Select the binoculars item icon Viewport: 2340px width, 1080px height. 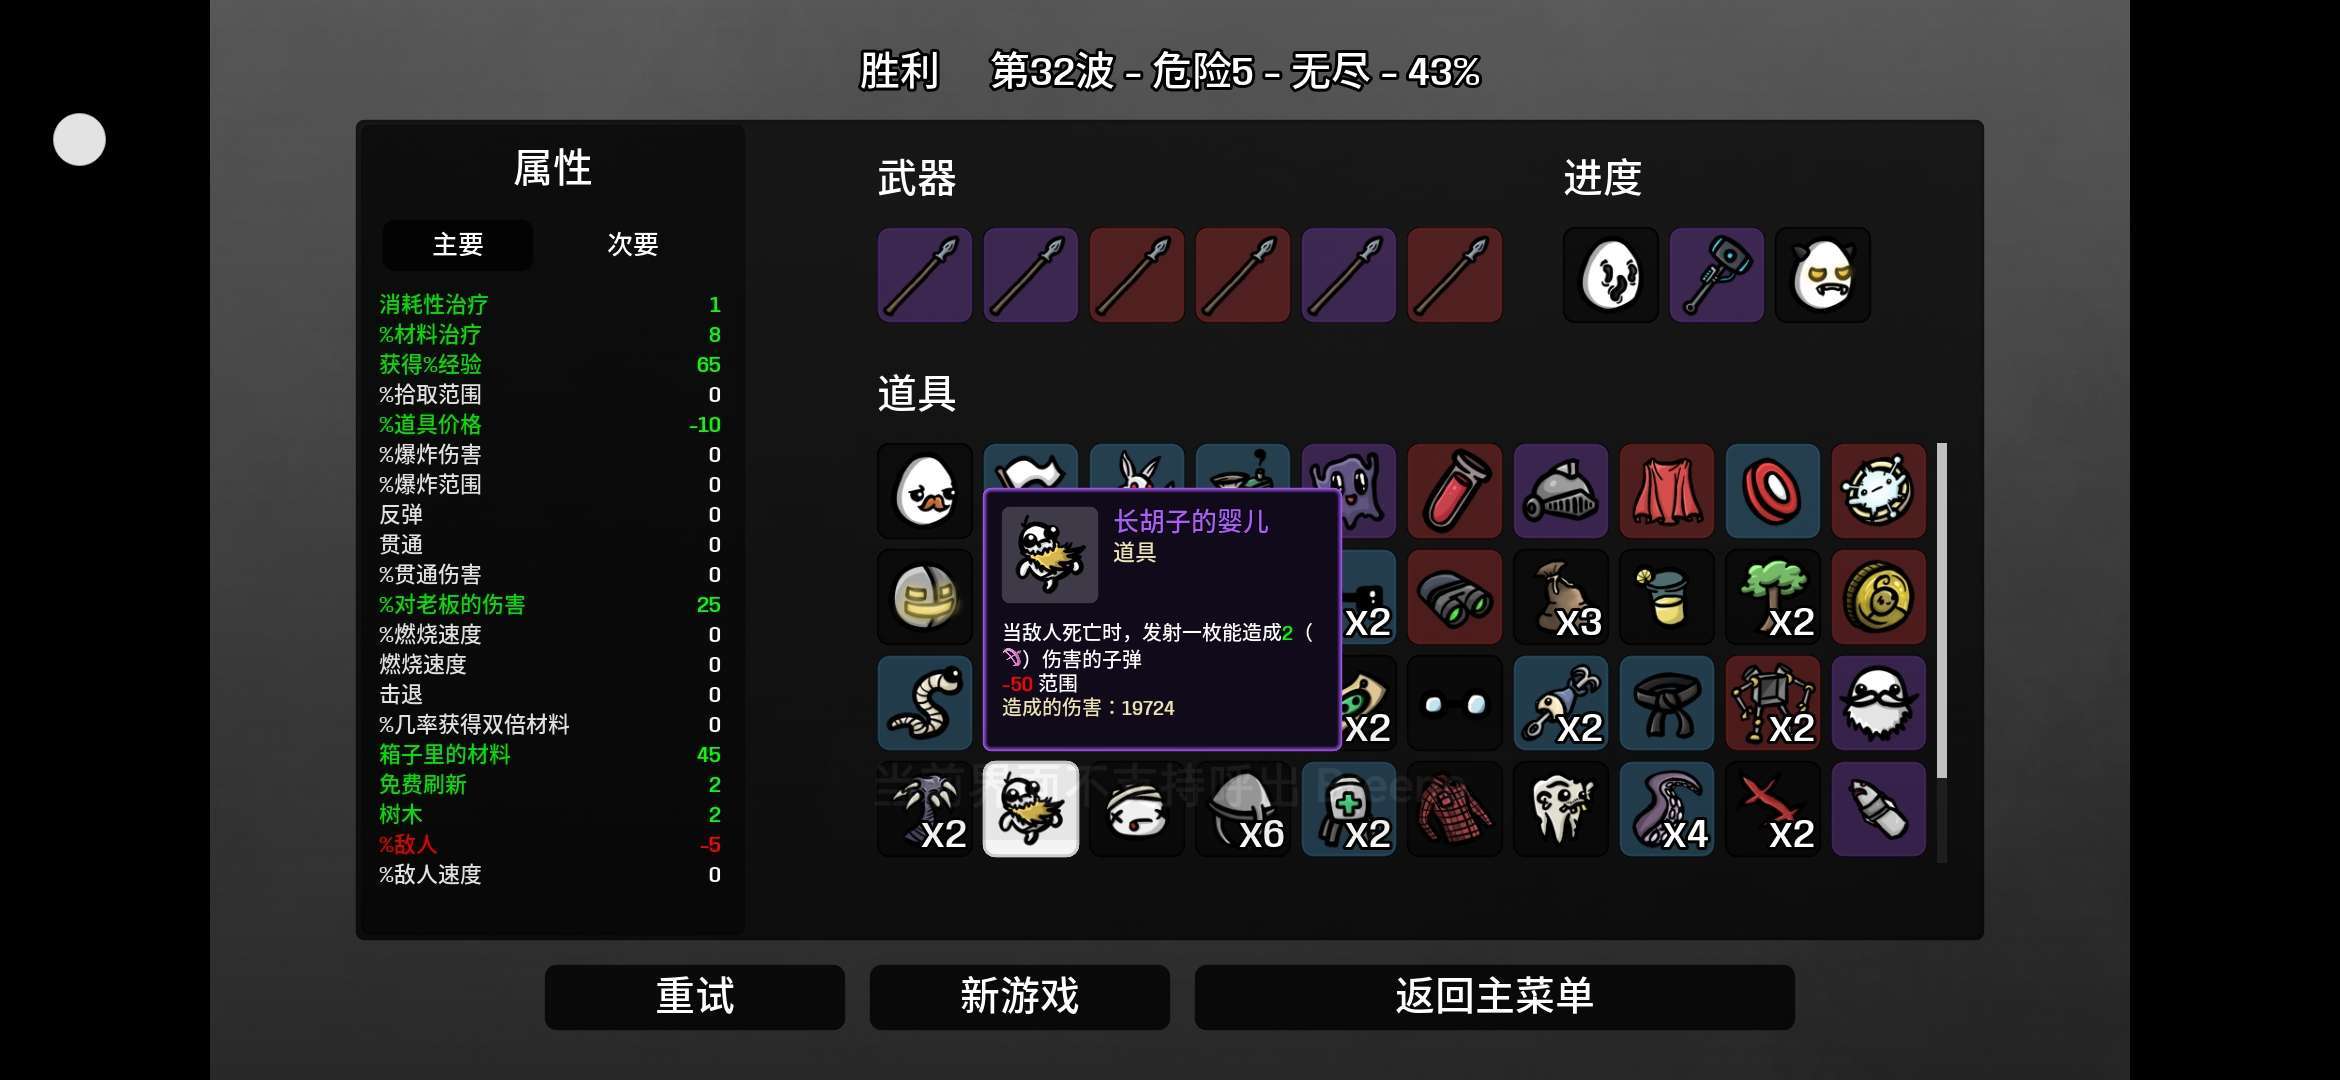pyautogui.click(x=1455, y=597)
